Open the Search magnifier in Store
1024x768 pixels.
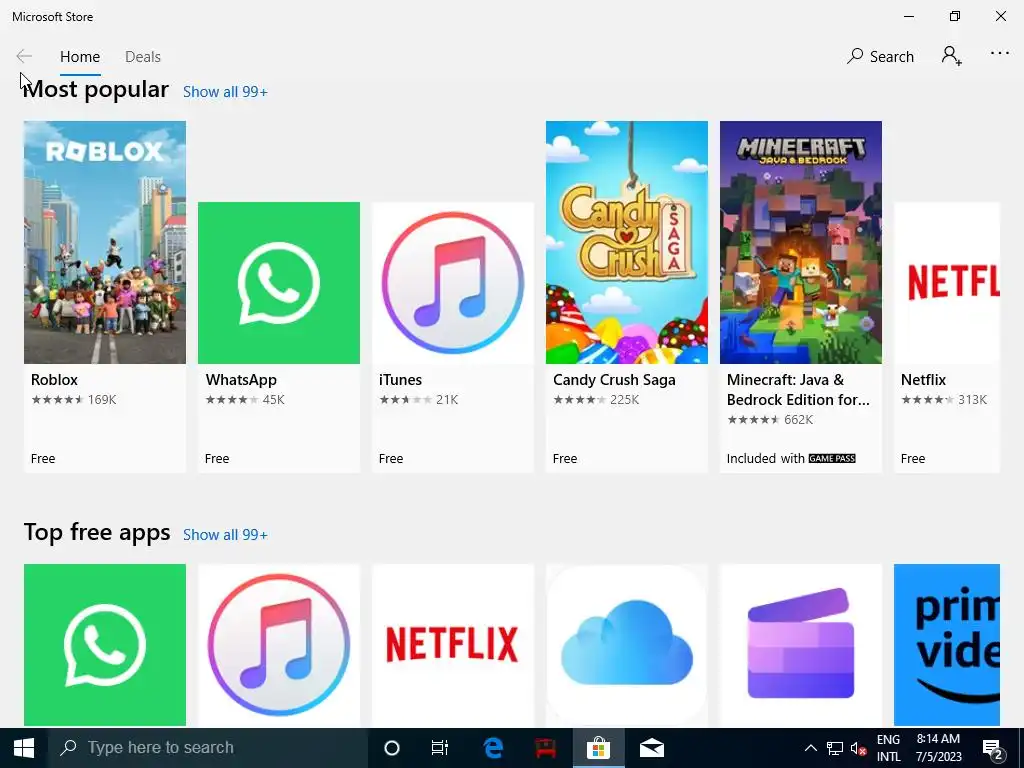[880, 56]
